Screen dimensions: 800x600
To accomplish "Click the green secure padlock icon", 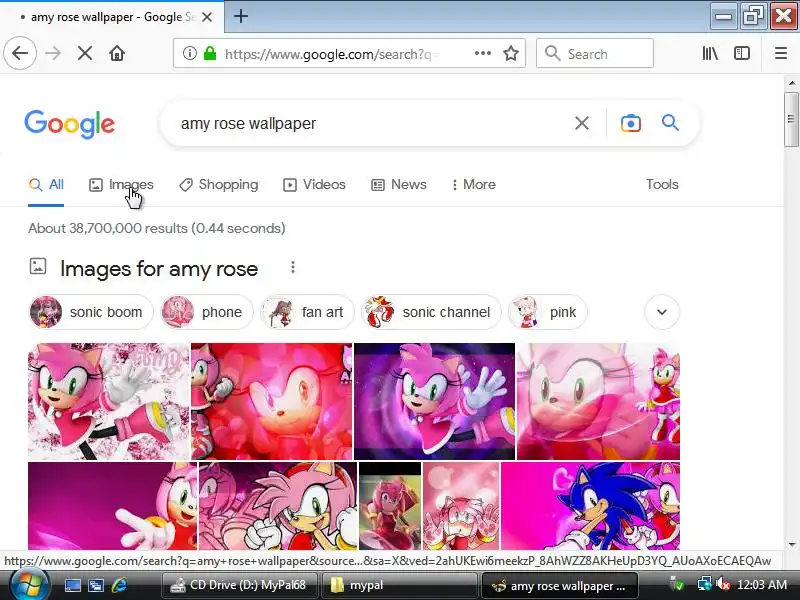I will click(210, 53).
